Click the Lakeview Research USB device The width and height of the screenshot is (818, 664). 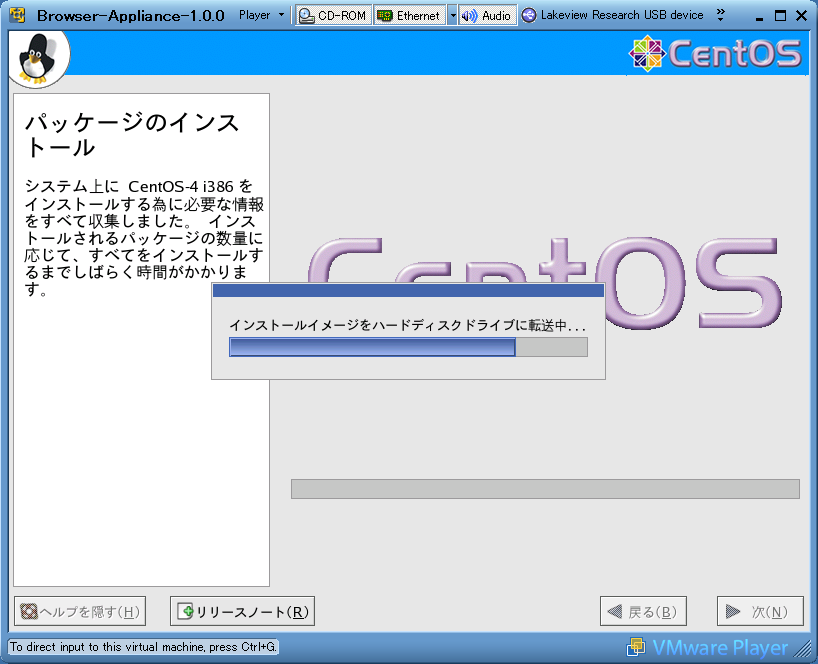(612, 16)
